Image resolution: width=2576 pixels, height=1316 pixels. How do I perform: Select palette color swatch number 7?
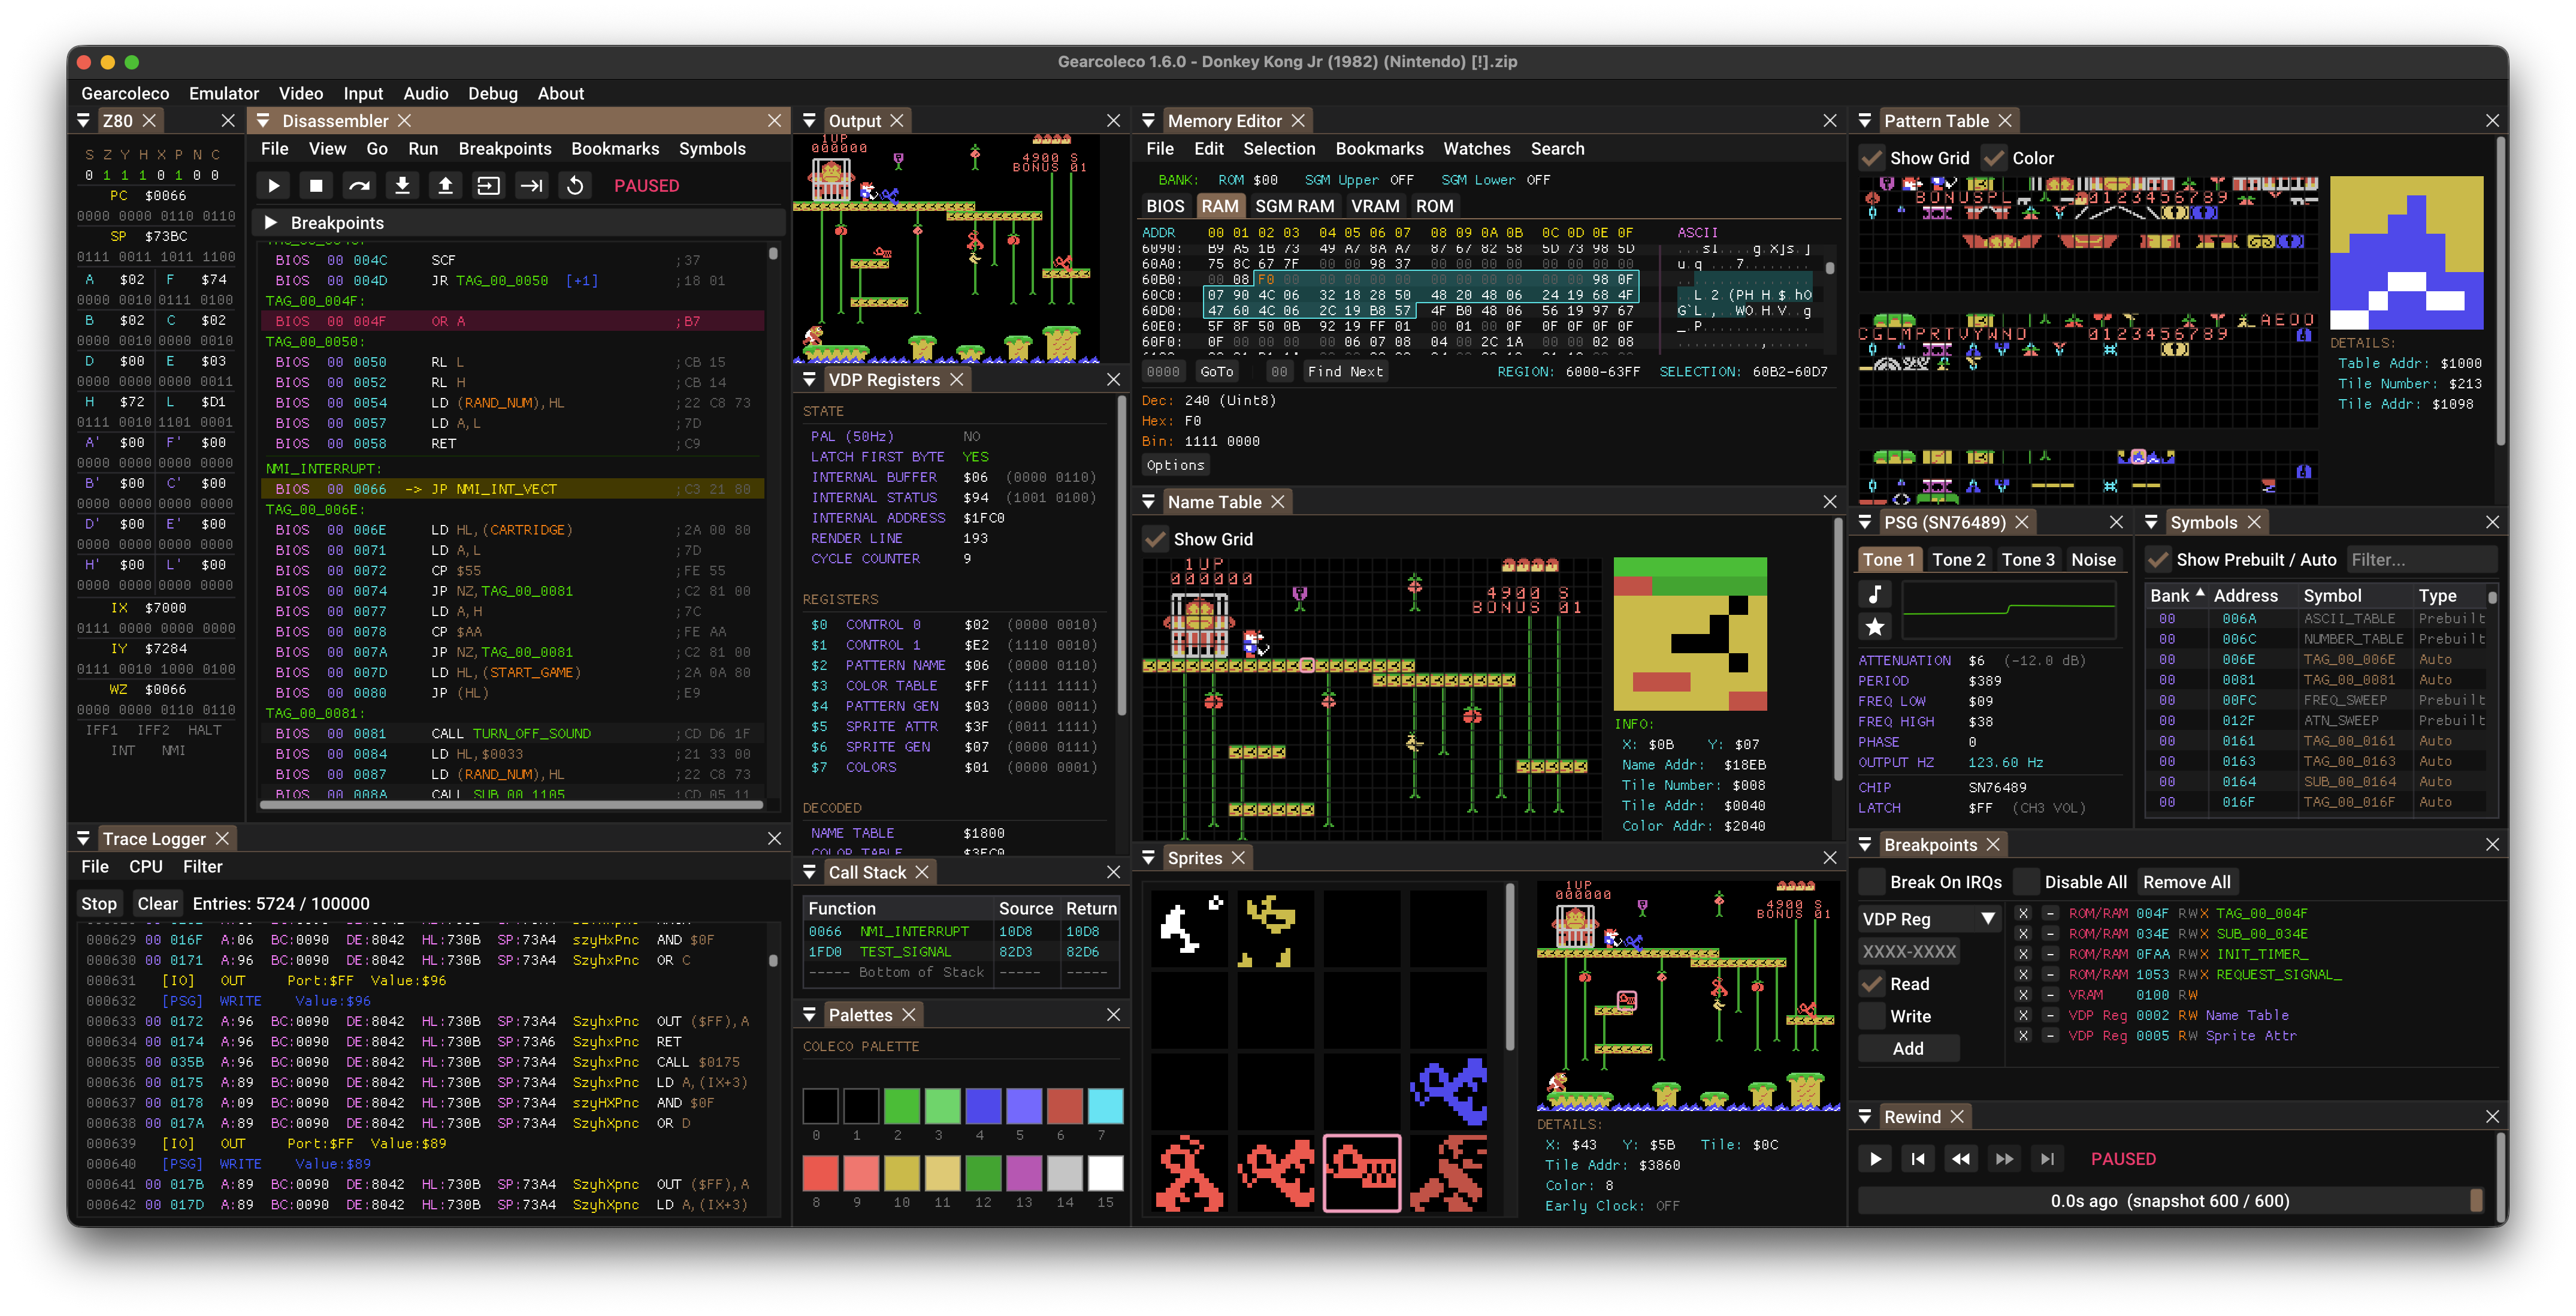[1104, 1106]
